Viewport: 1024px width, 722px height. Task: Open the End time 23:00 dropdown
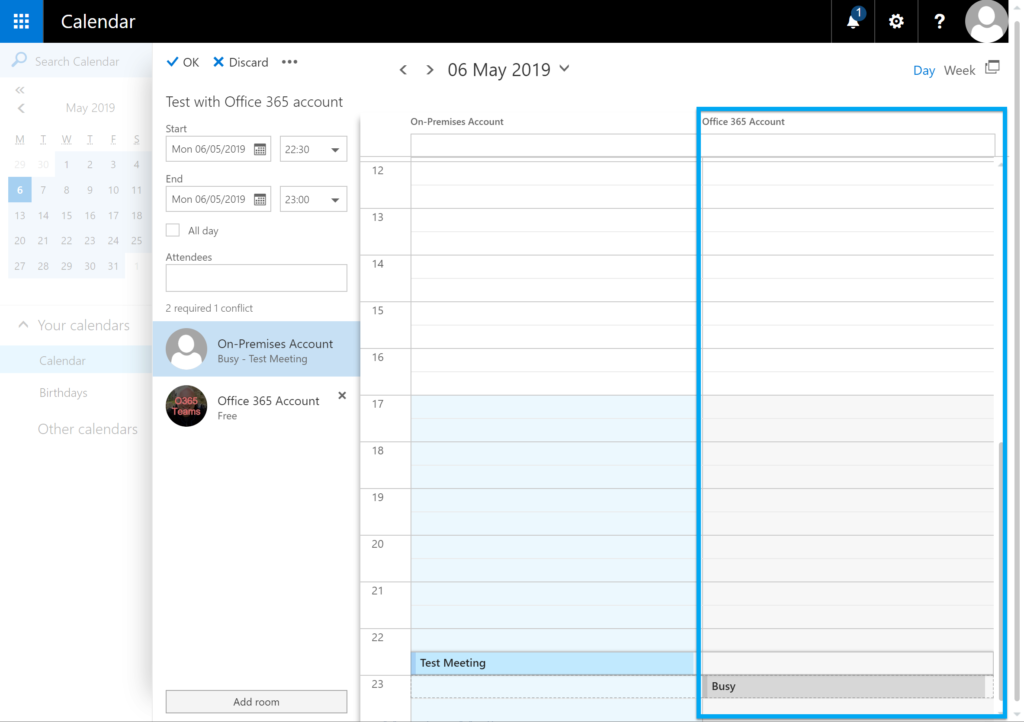[x=313, y=200]
